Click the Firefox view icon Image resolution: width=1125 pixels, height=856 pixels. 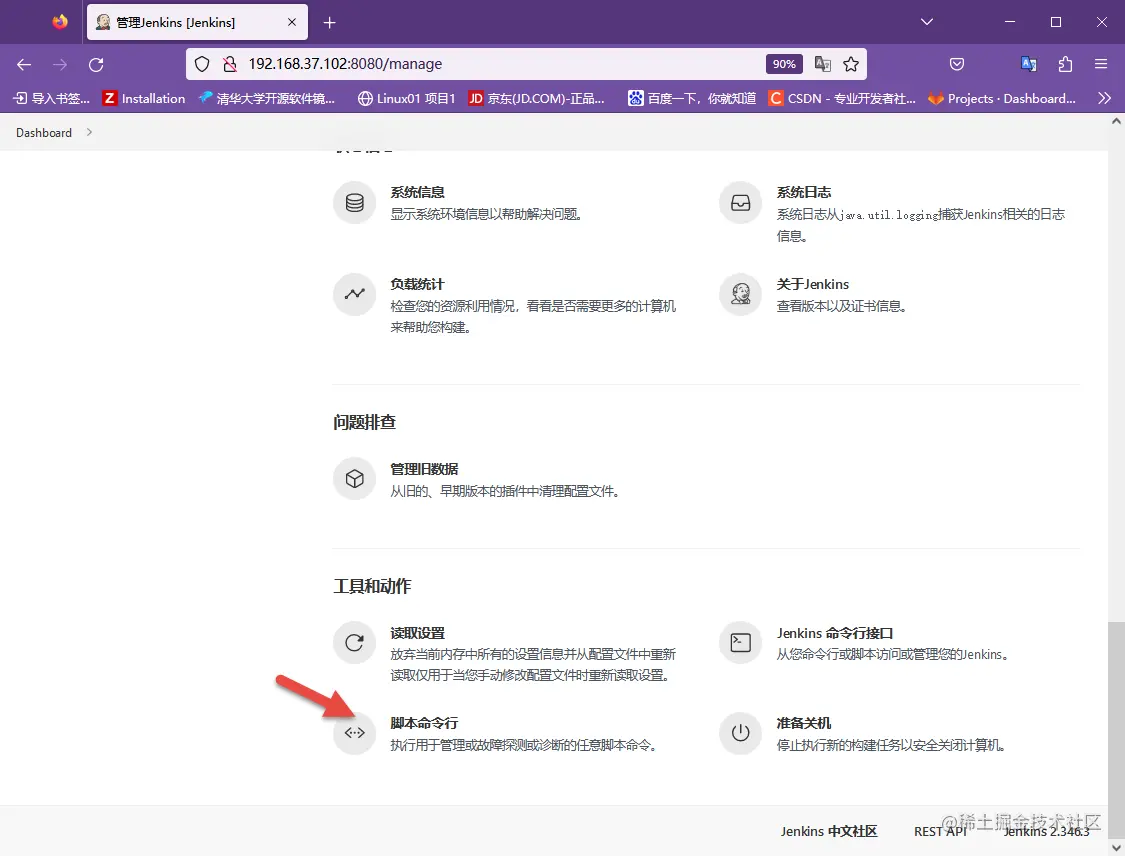click(60, 22)
